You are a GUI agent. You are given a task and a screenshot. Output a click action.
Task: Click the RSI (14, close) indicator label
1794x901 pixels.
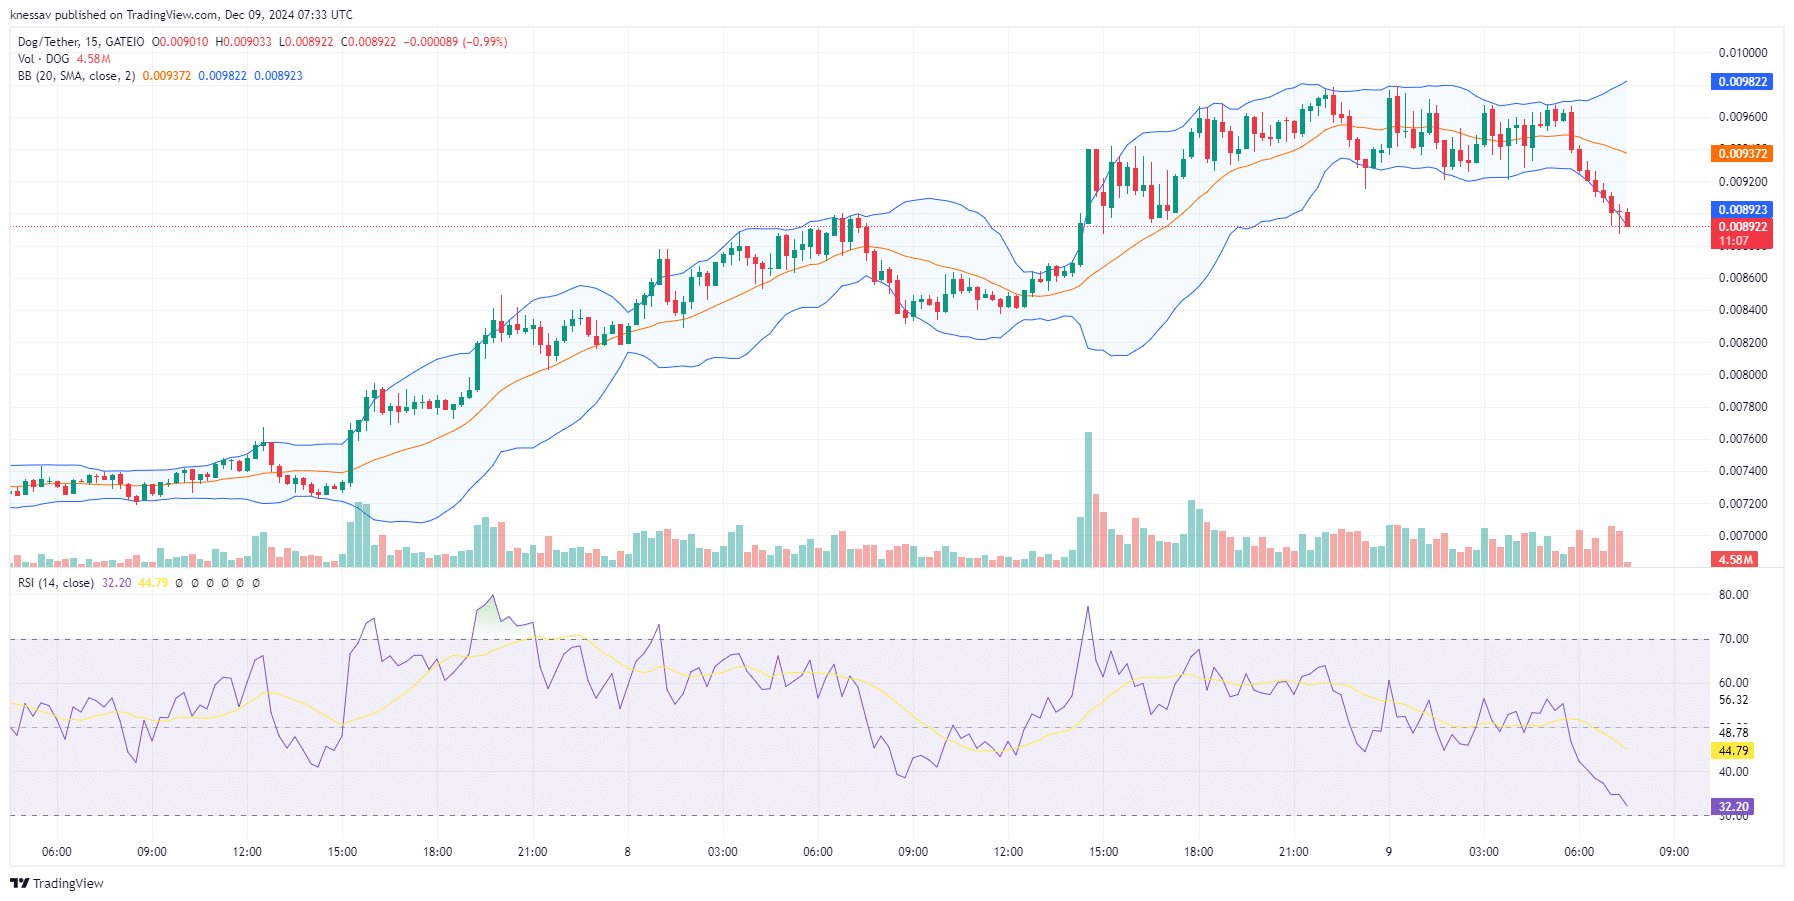pyautogui.click(x=56, y=583)
